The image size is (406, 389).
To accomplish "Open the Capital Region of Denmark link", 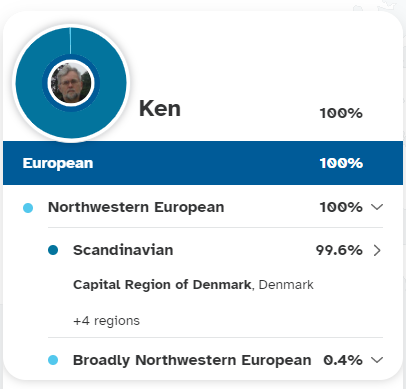I will pos(162,285).
